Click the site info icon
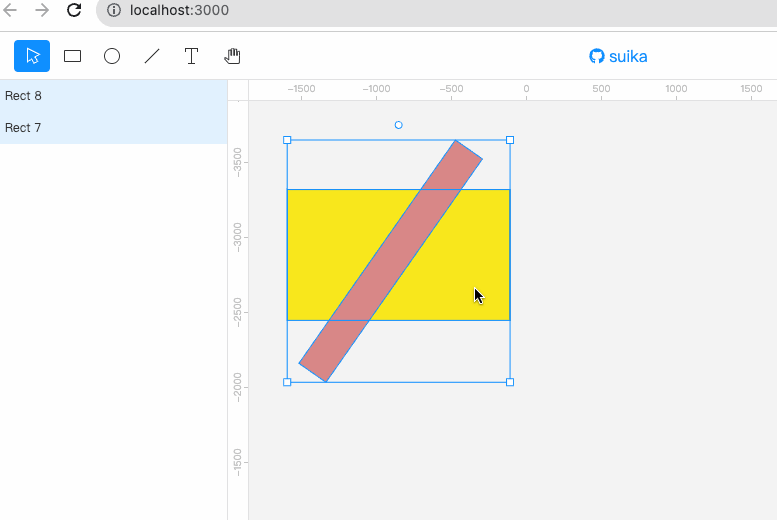777x520 pixels. click(x=114, y=10)
